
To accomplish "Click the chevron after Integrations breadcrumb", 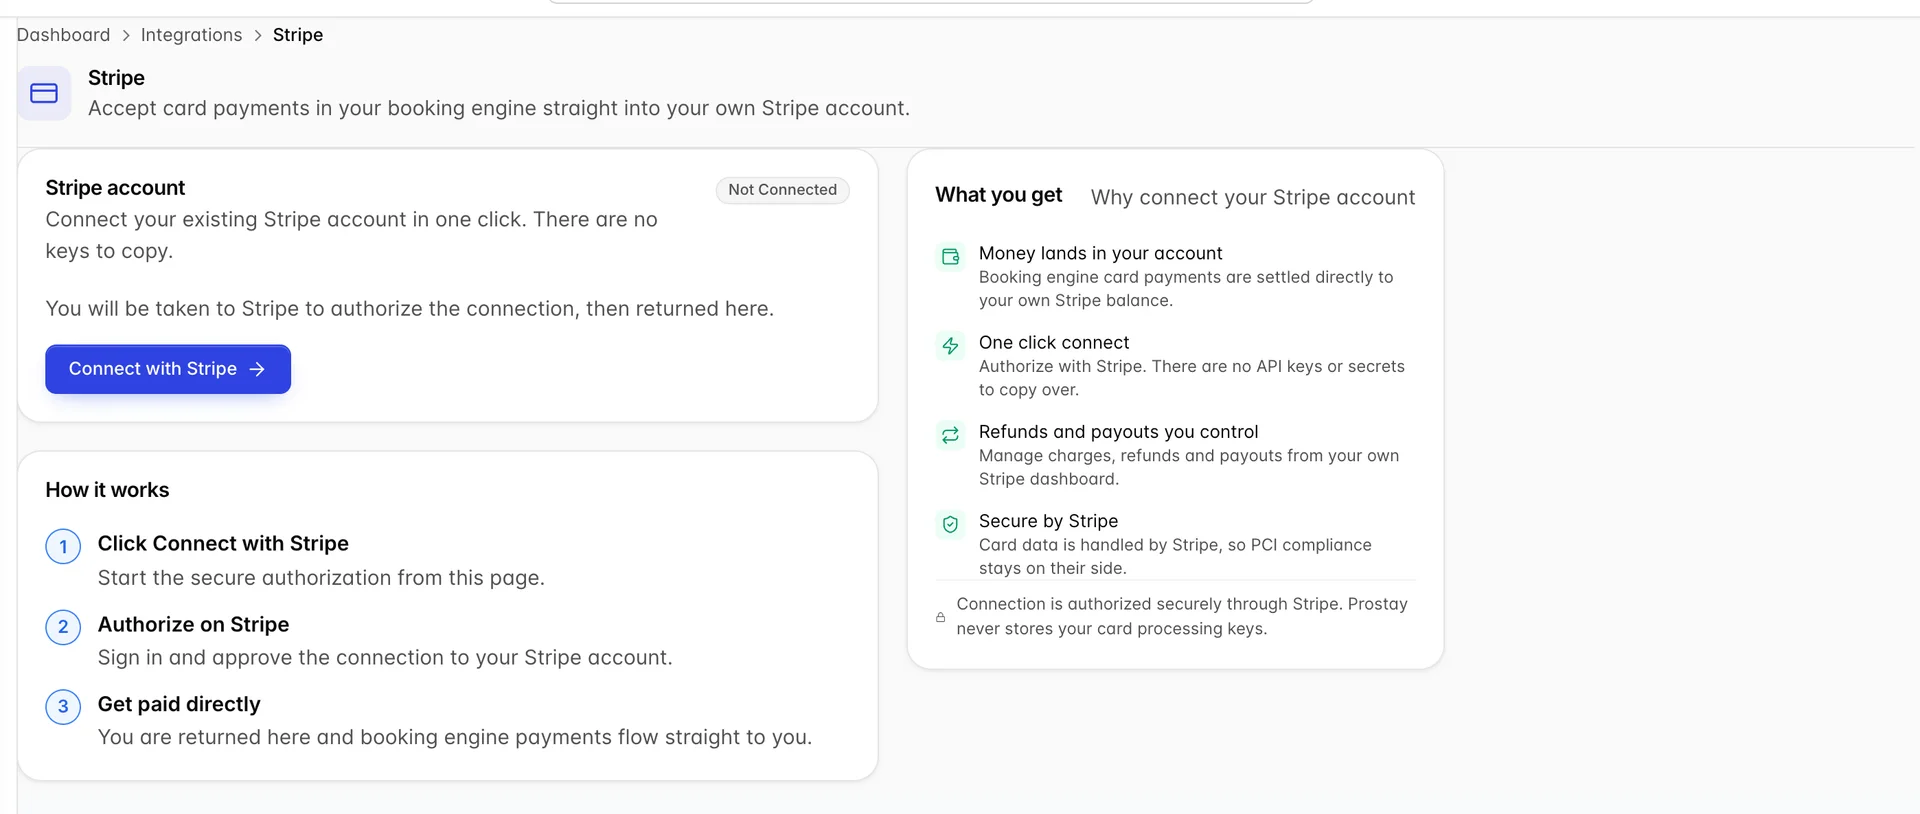I will 258,36.
